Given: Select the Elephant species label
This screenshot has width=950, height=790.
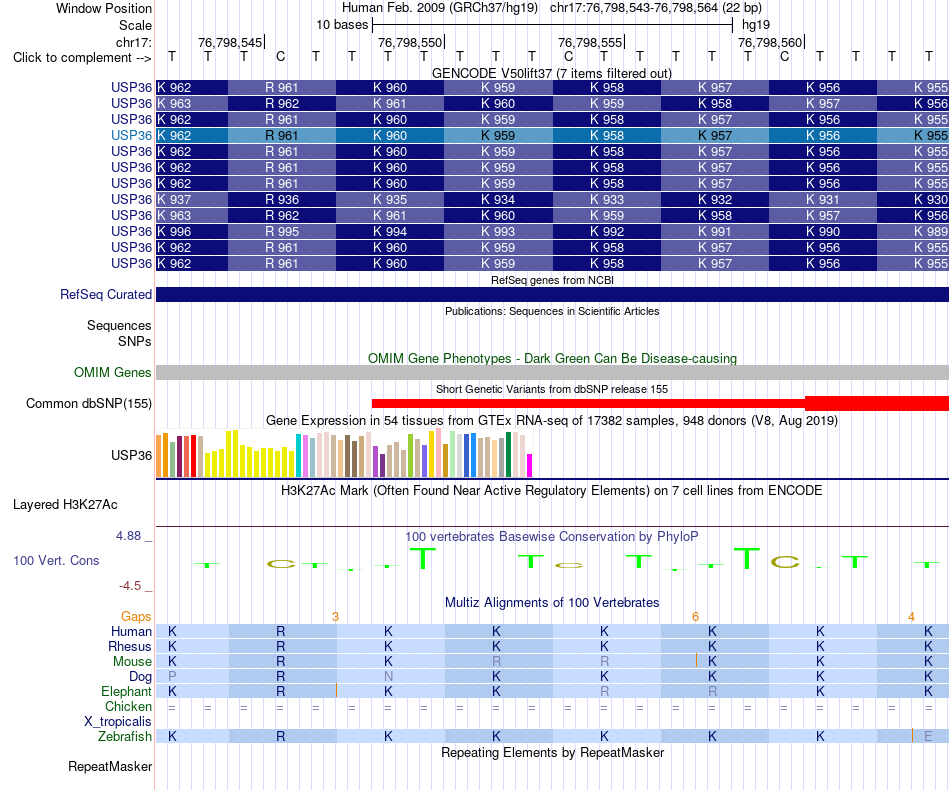Looking at the screenshot, I should (x=127, y=691).
